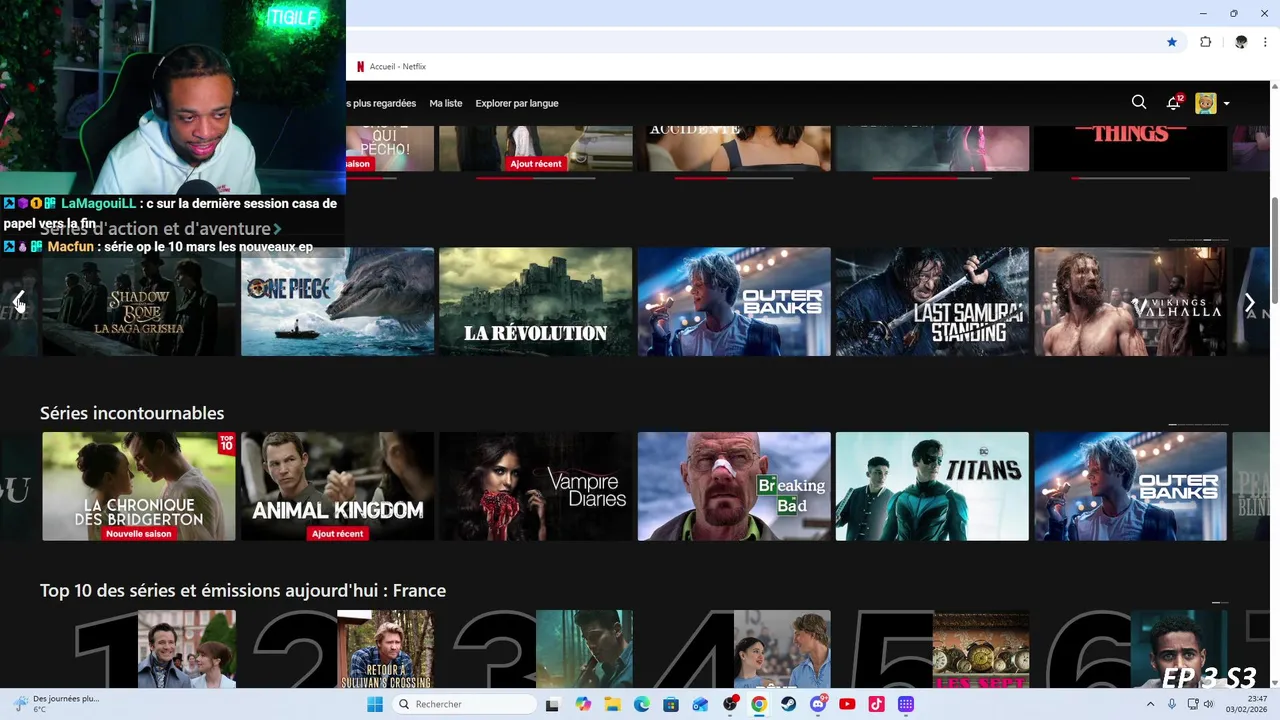Open Explorer par langue menu item

[x=517, y=103]
